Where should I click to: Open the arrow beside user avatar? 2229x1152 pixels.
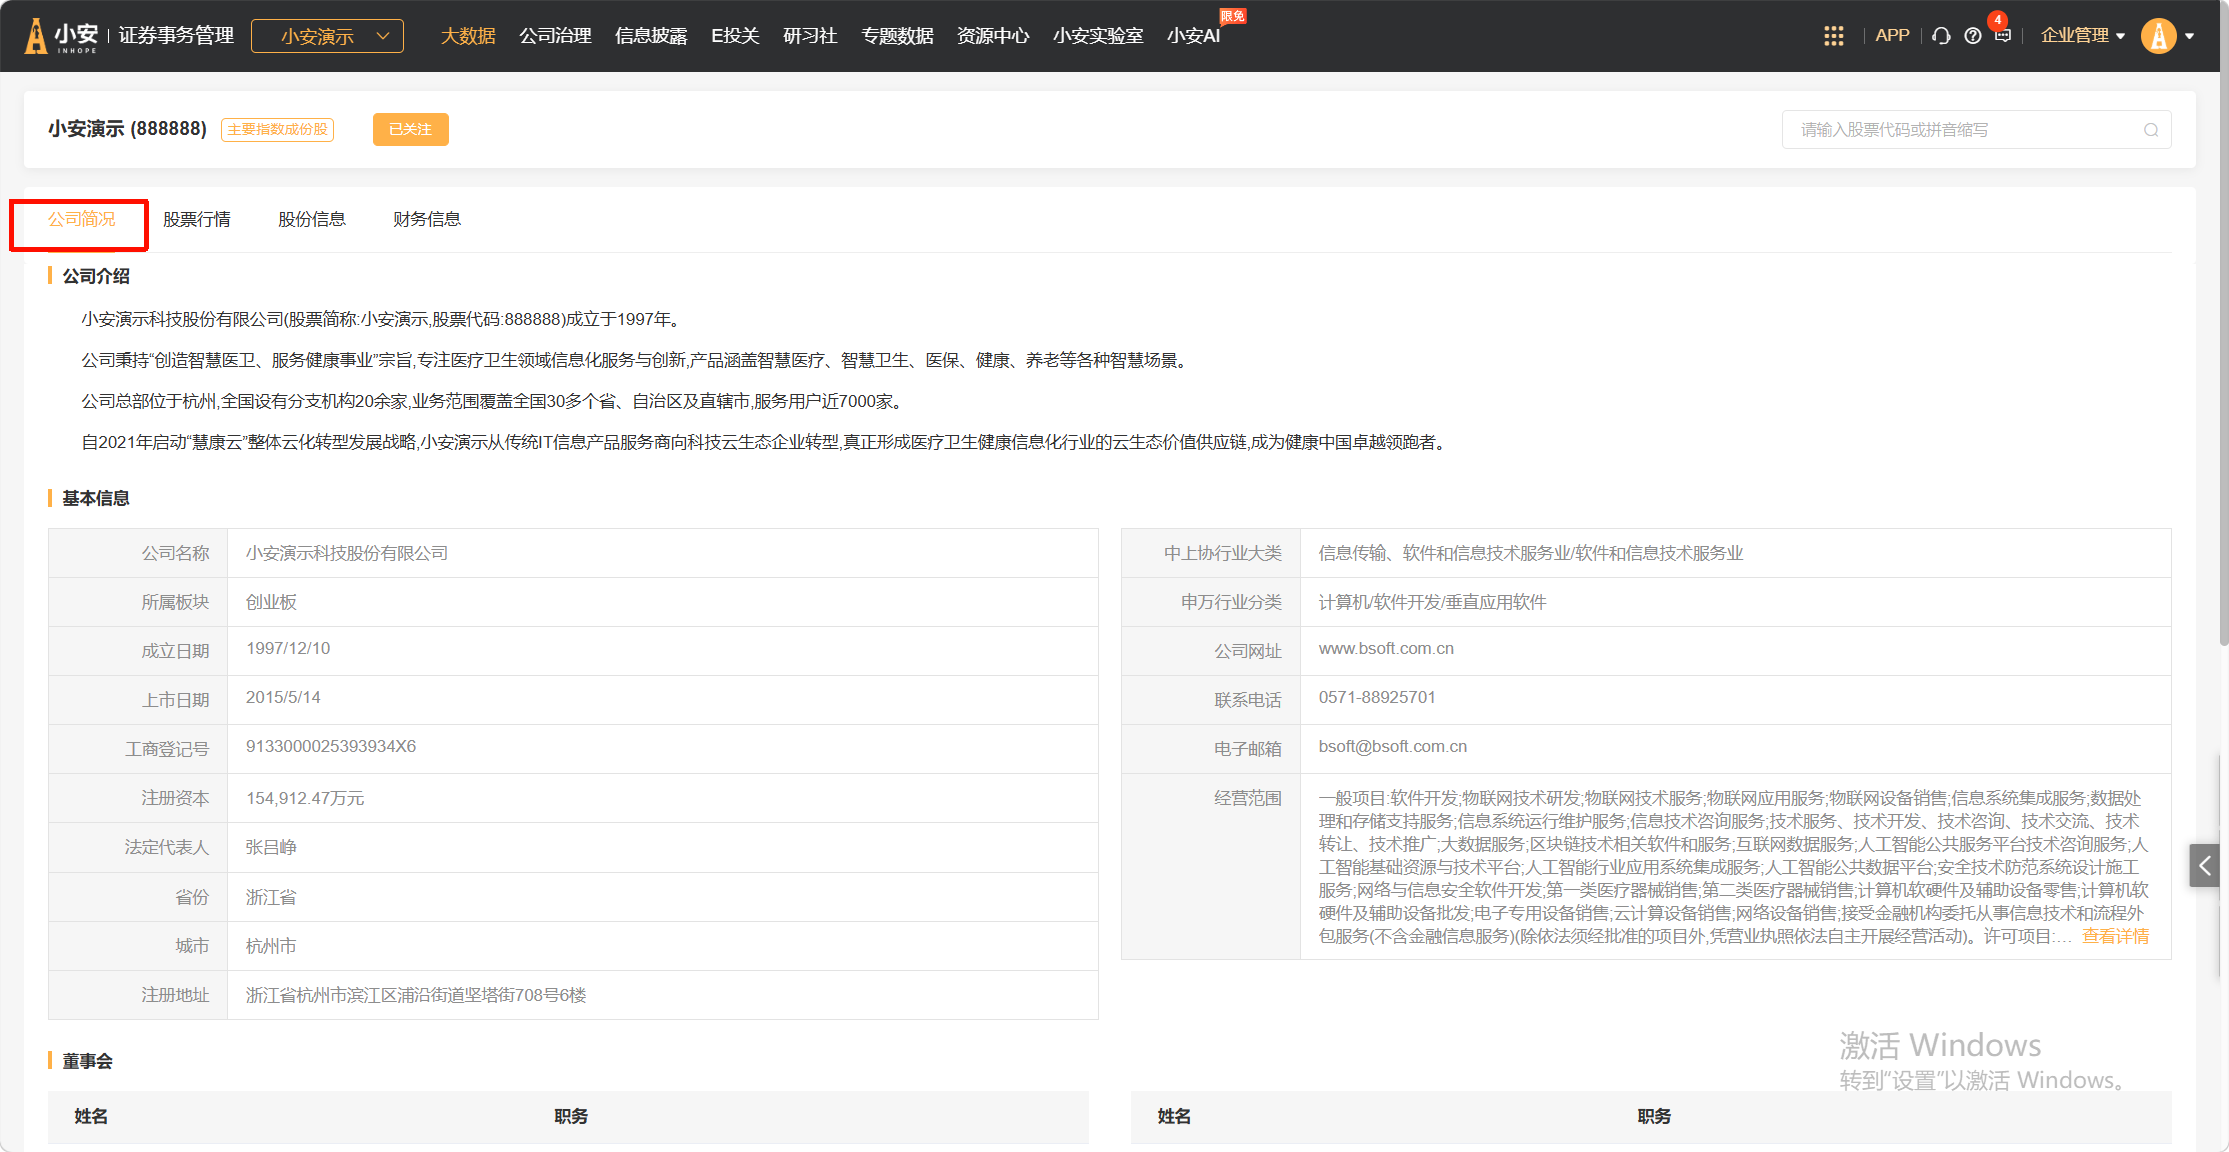(x=2190, y=36)
